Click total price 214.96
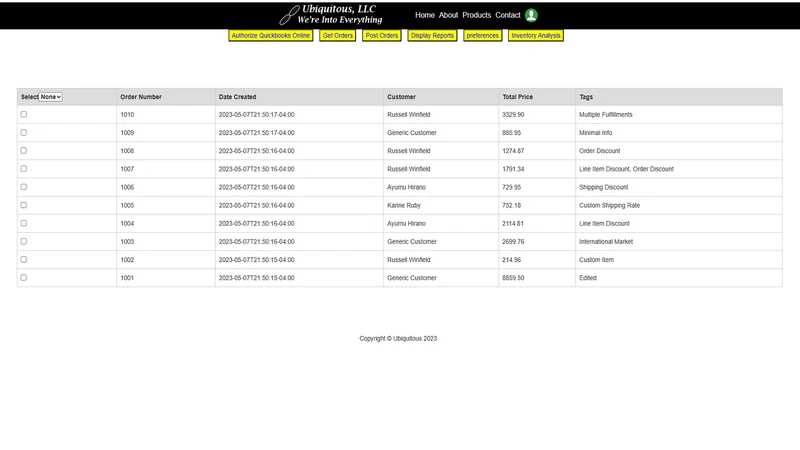This screenshot has width=800, height=450. 511,260
